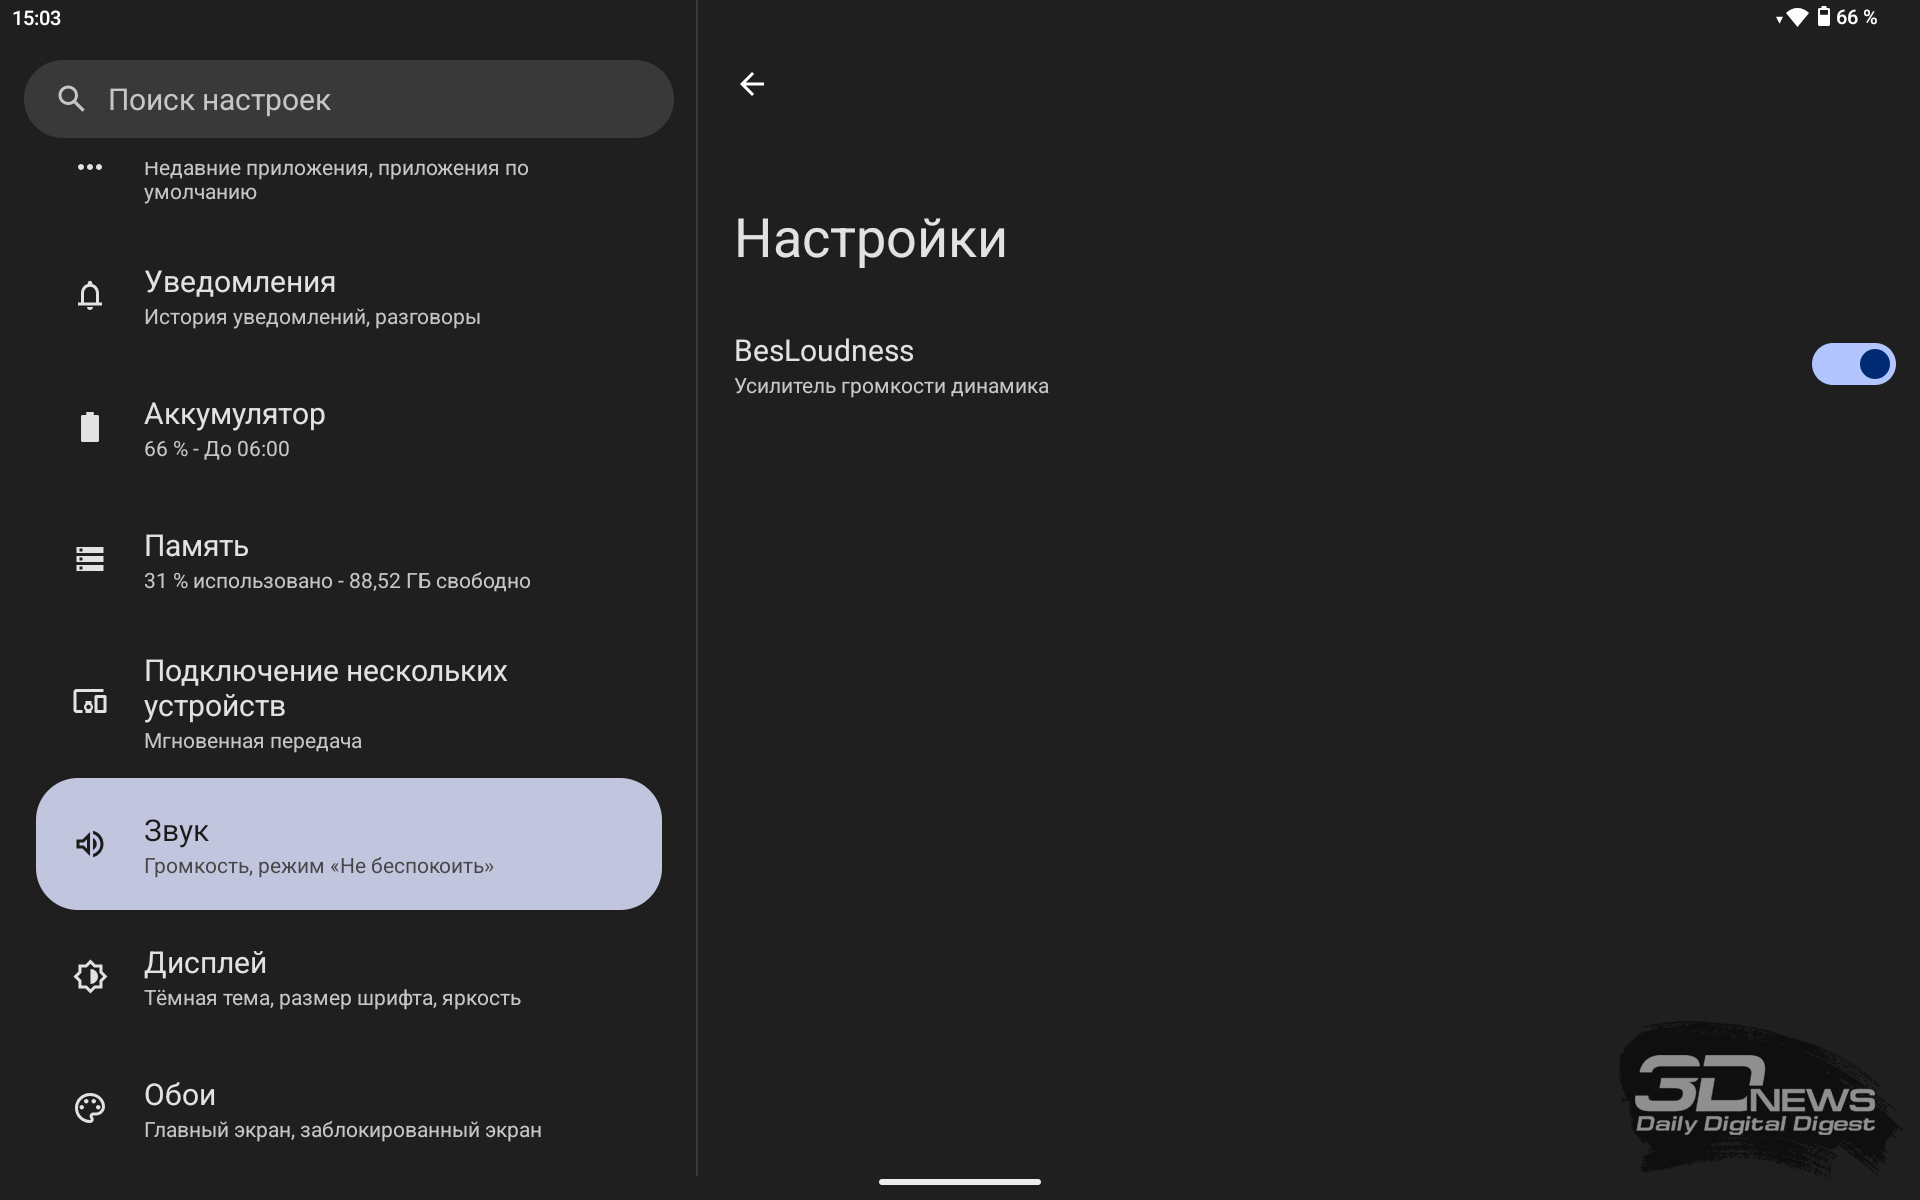Tap the Wi-Fi status bar icon
This screenshot has width=1920, height=1200.
pyautogui.click(x=1796, y=17)
